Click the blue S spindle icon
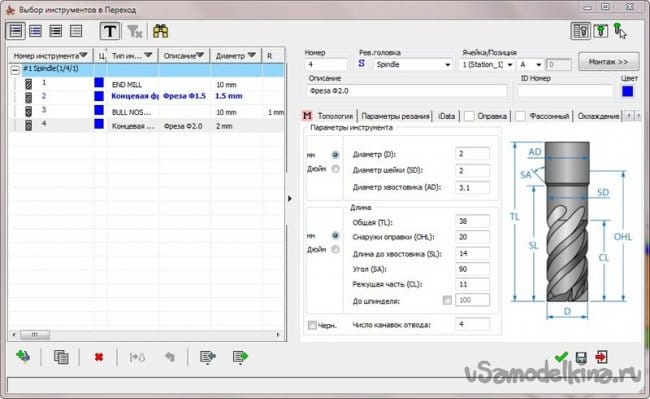 point(361,63)
